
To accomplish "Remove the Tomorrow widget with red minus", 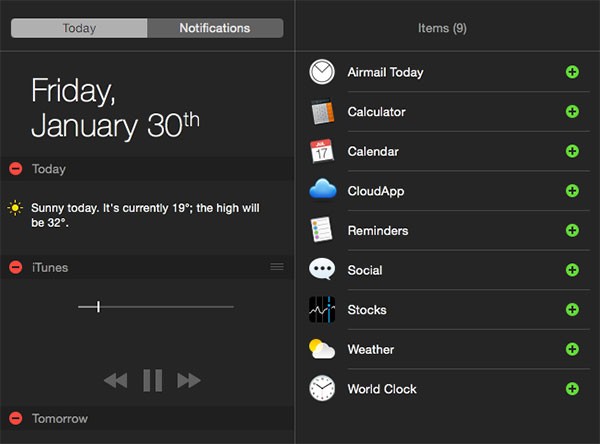I will click(16, 418).
